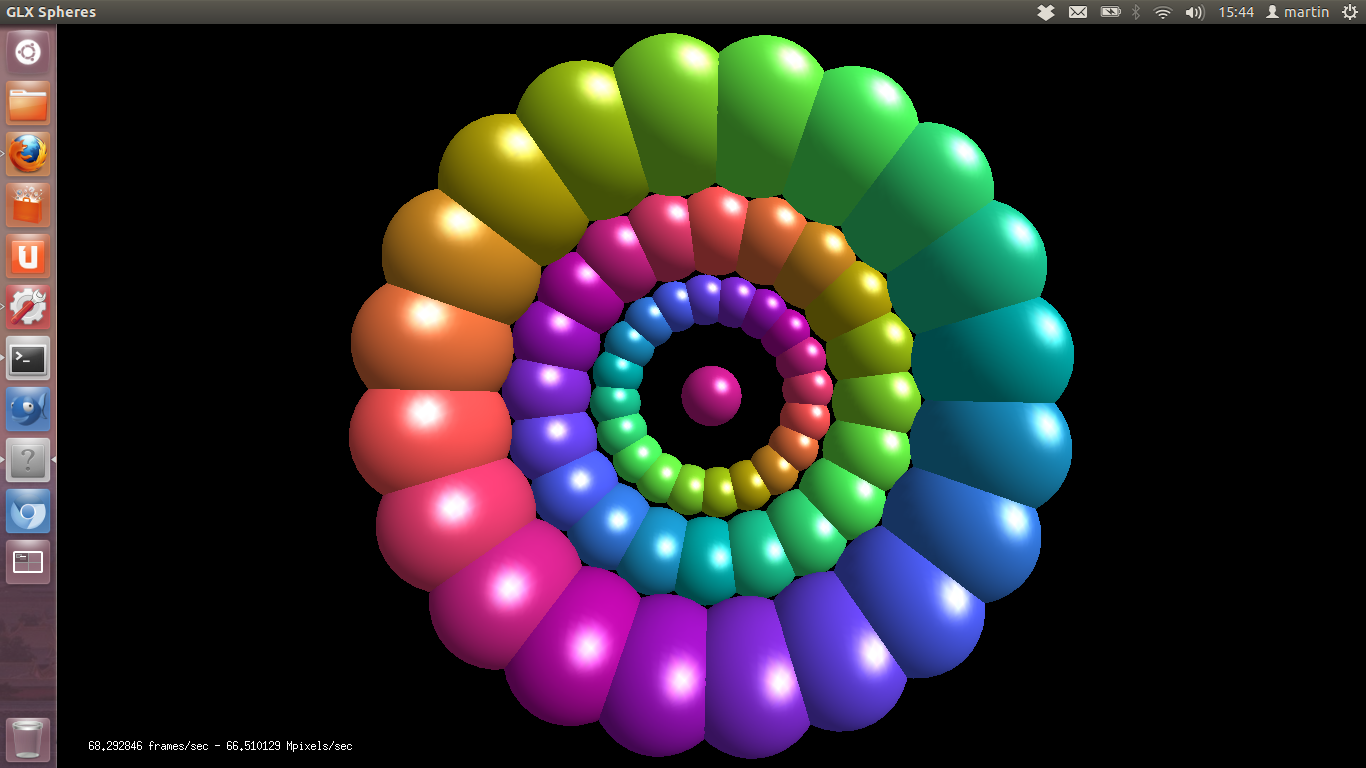Open System Settings wrench and gear icon

coord(28,307)
